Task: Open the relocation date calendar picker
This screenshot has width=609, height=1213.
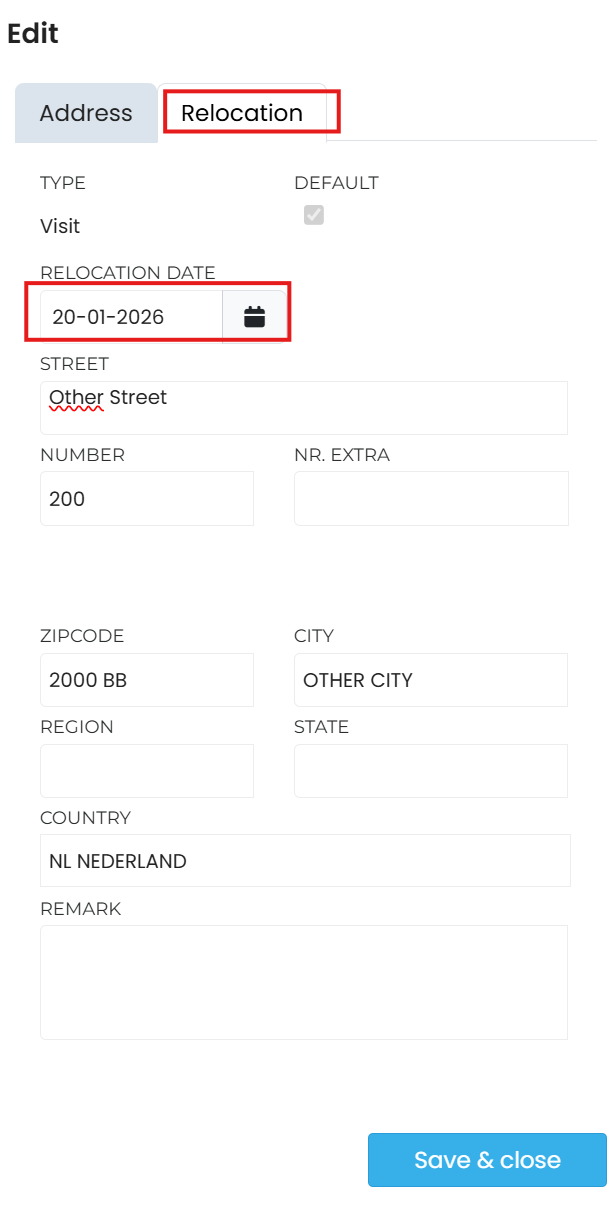Action: (x=255, y=317)
